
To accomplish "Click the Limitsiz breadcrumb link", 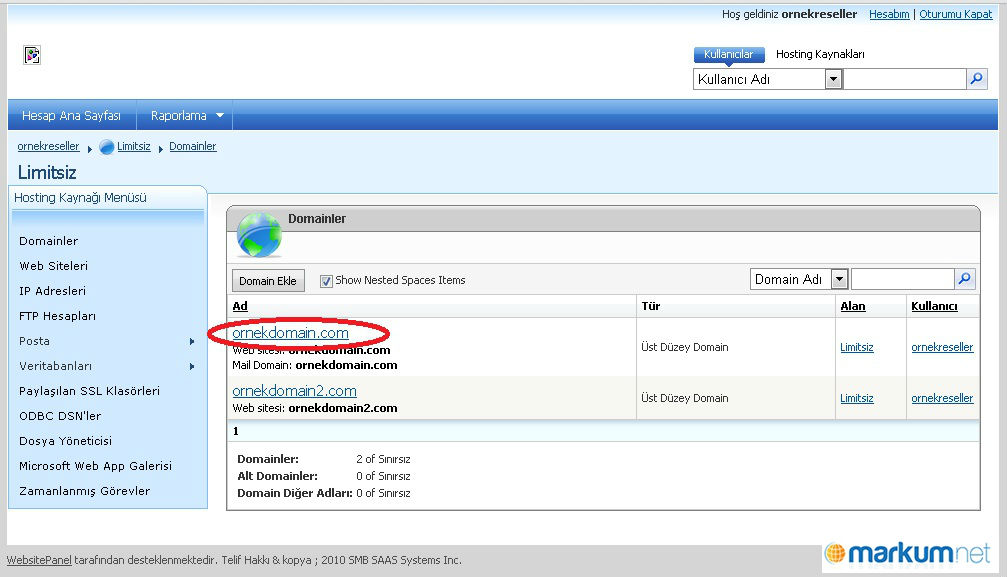I will pyautogui.click(x=134, y=146).
